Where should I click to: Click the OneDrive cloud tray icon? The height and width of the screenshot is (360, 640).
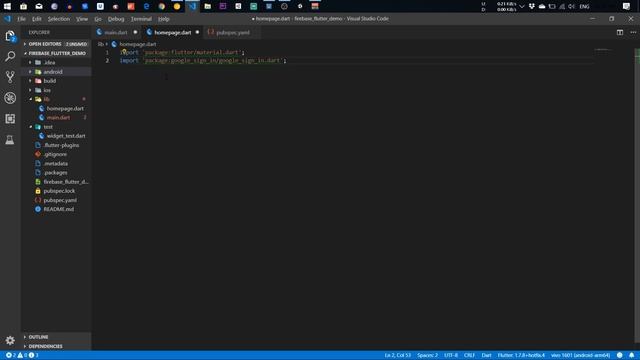(542, 6)
